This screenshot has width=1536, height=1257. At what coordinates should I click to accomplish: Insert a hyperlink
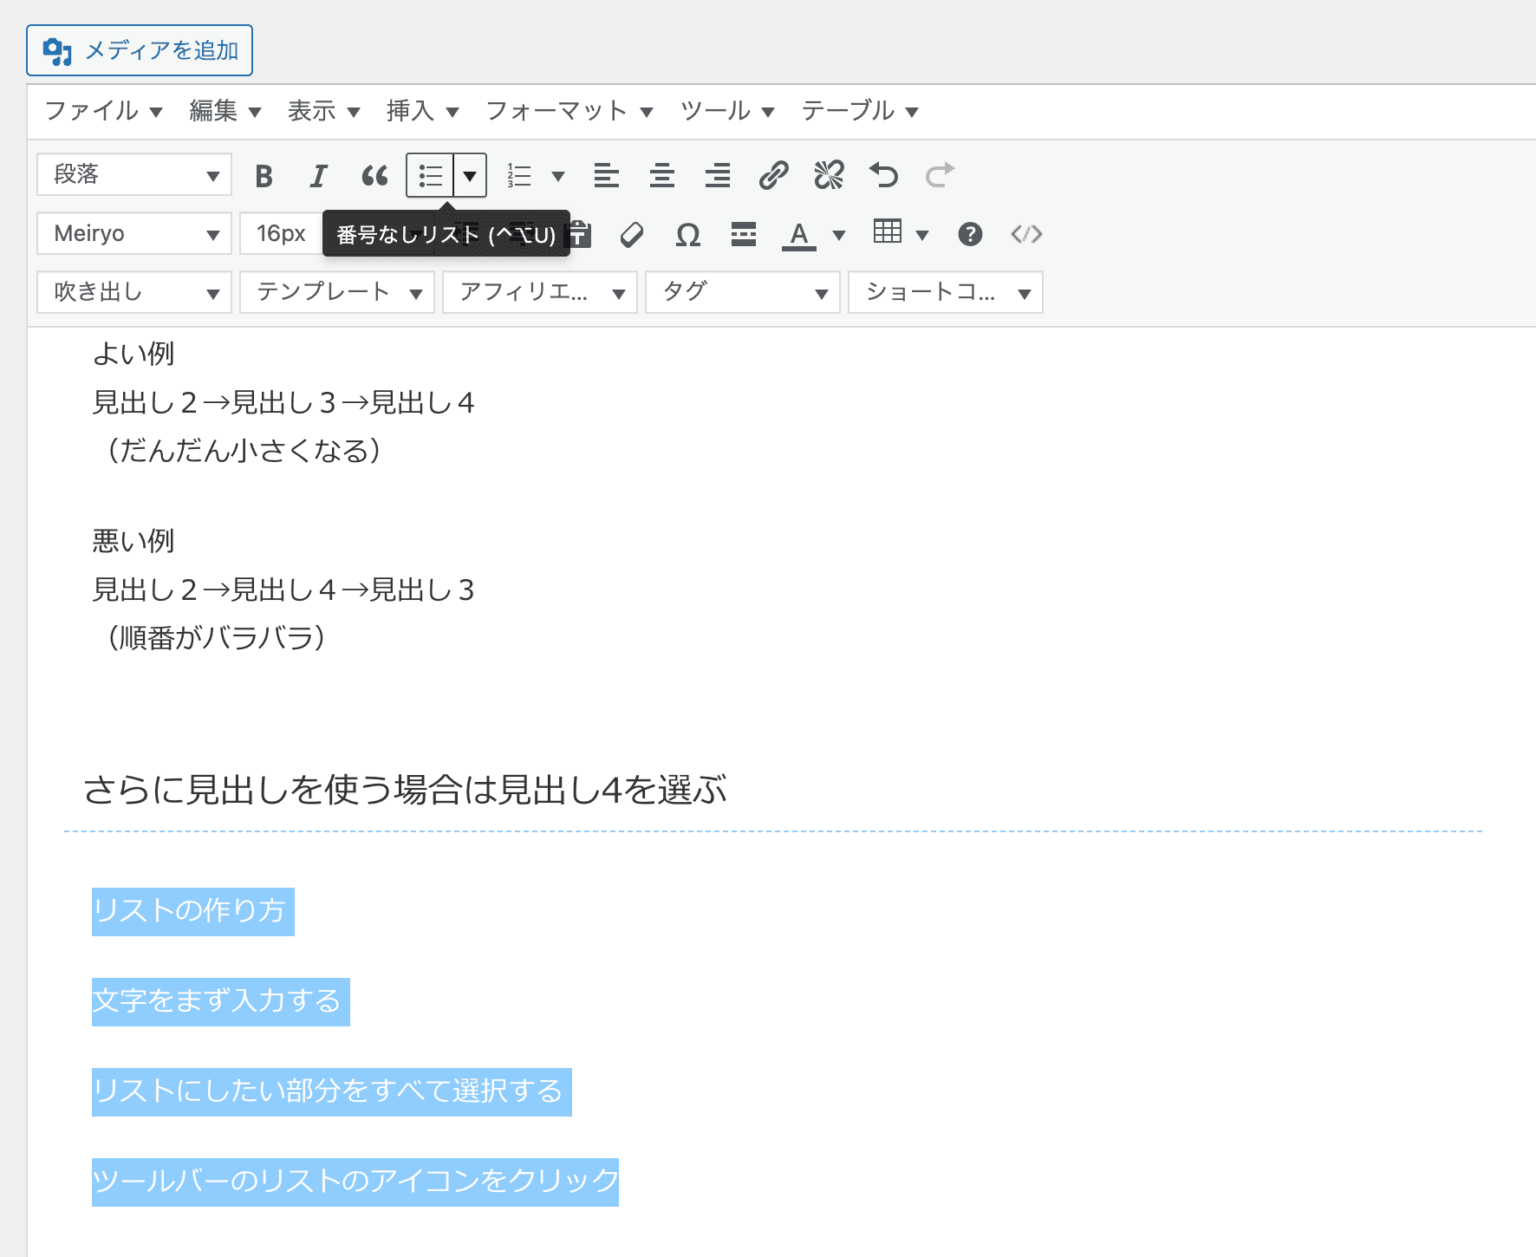pyautogui.click(x=771, y=174)
